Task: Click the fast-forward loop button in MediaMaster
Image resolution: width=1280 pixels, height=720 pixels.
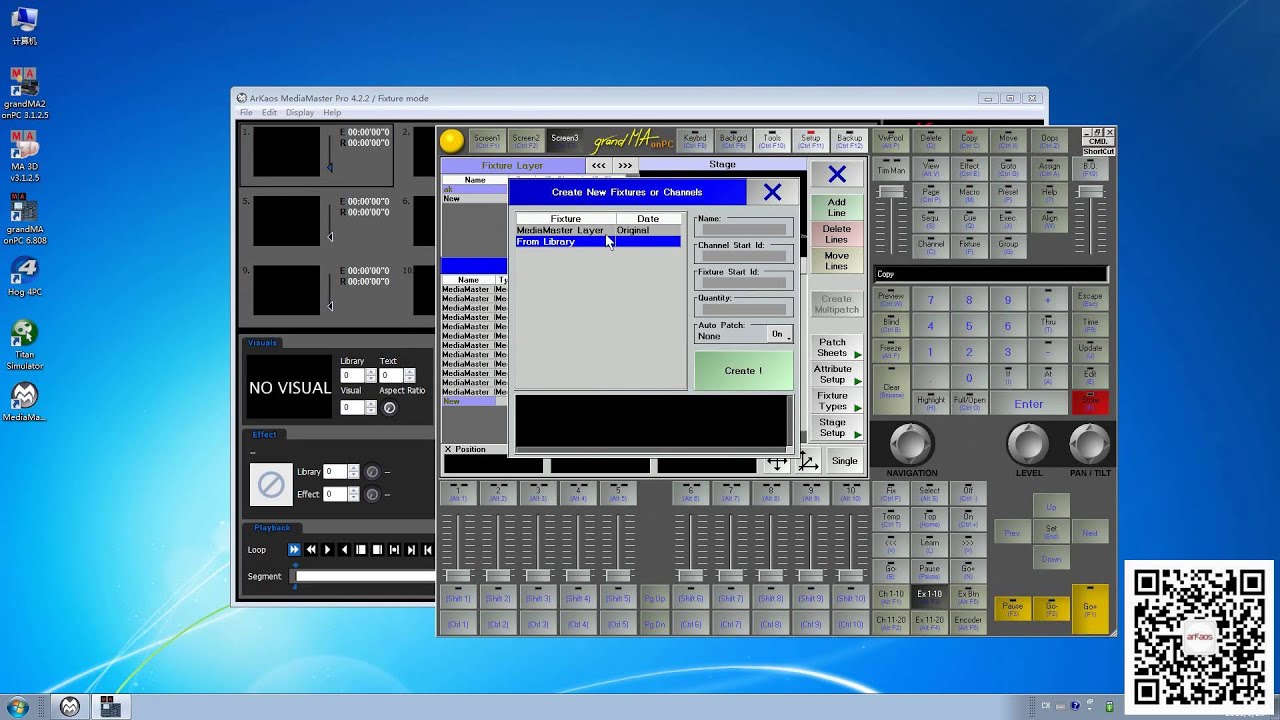Action: 294,550
